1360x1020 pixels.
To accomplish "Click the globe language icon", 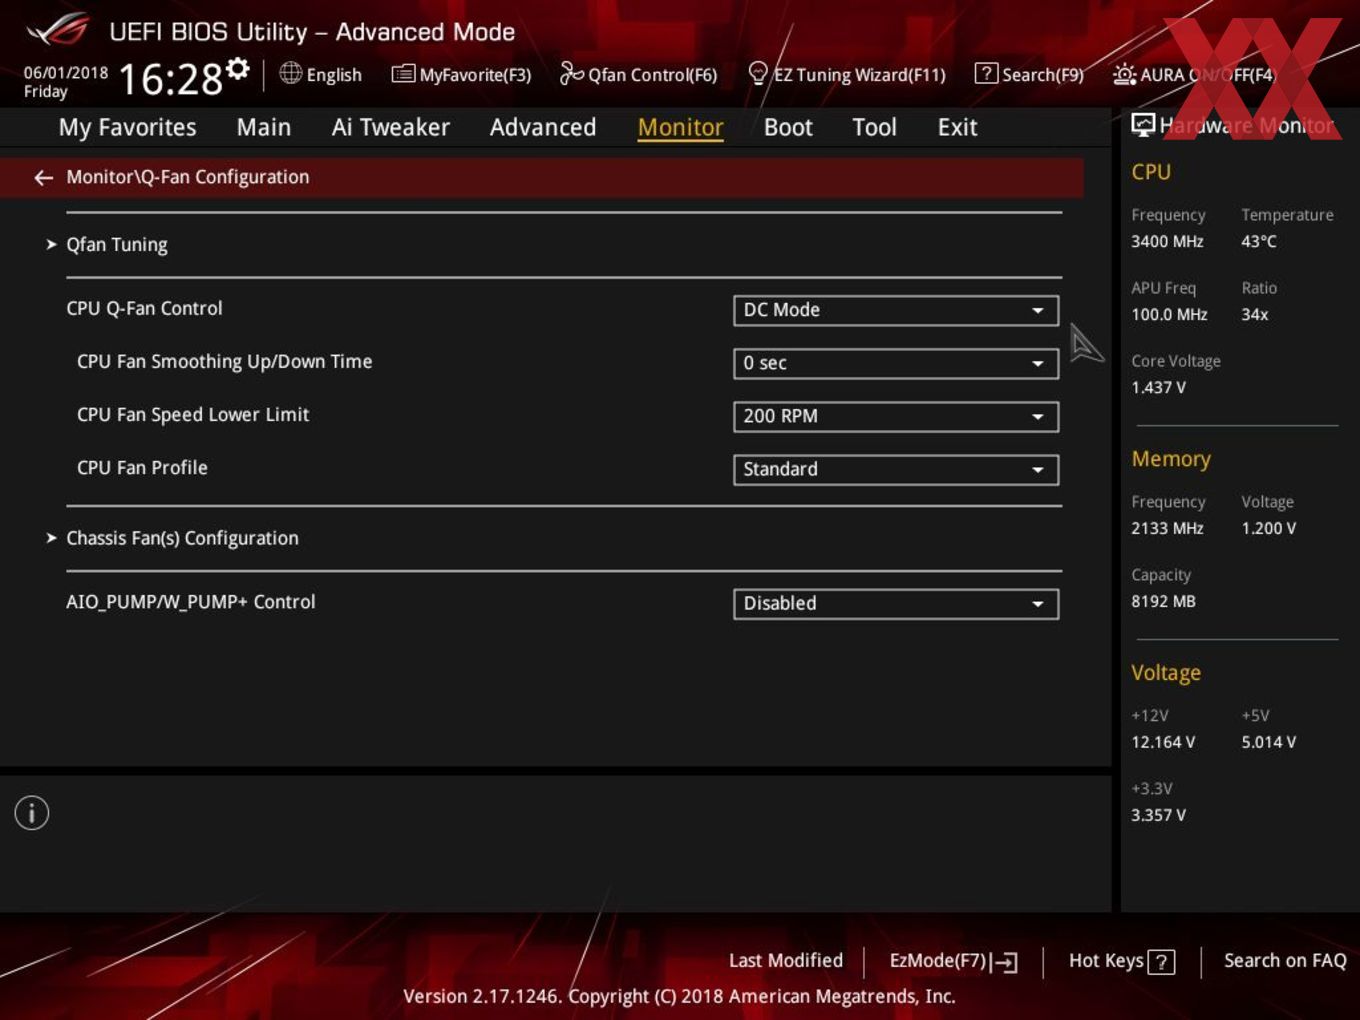I will pyautogui.click(x=290, y=73).
